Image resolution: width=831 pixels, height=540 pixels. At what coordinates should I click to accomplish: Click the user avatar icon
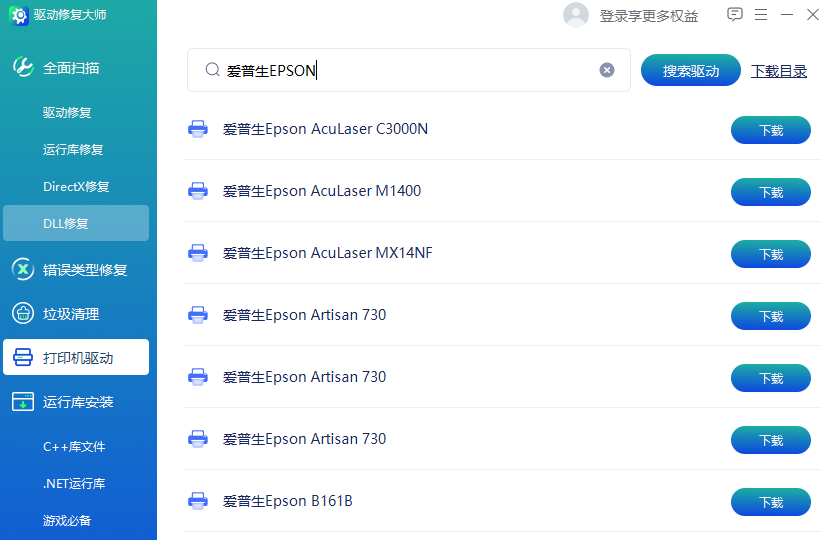tap(576, 15)
